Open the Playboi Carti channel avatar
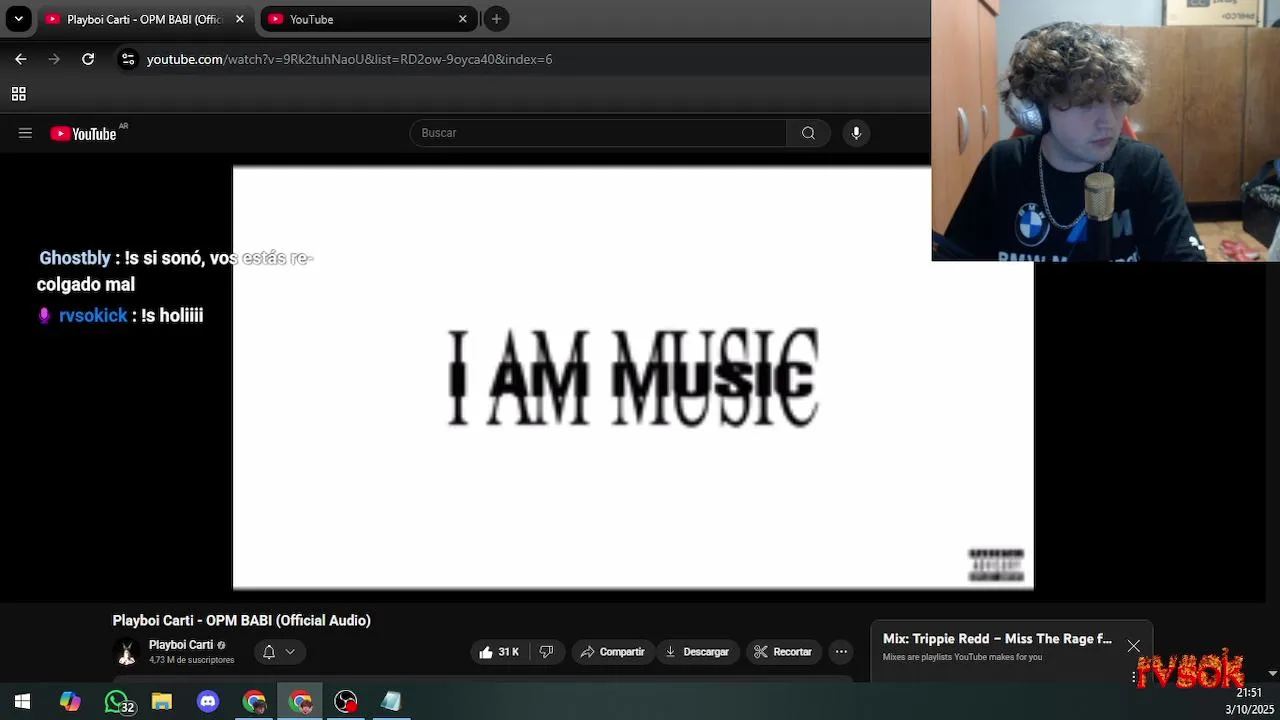This screenshot has width=1280, height=720. (126, 652)
